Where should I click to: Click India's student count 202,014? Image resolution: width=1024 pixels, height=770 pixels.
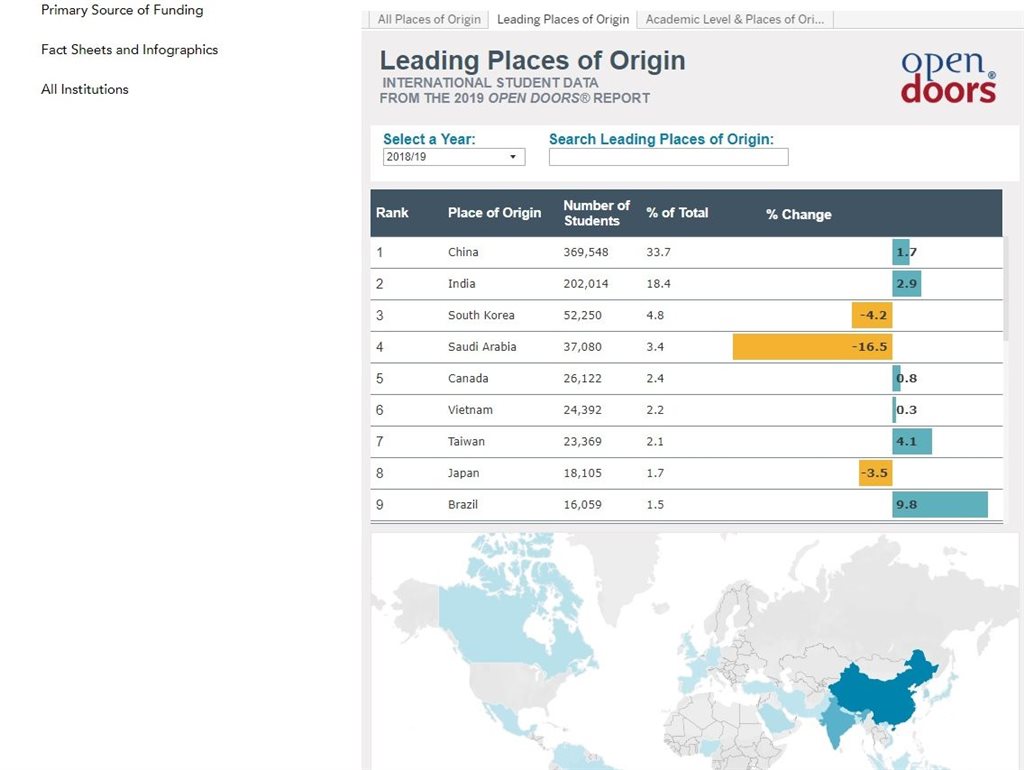586,284
